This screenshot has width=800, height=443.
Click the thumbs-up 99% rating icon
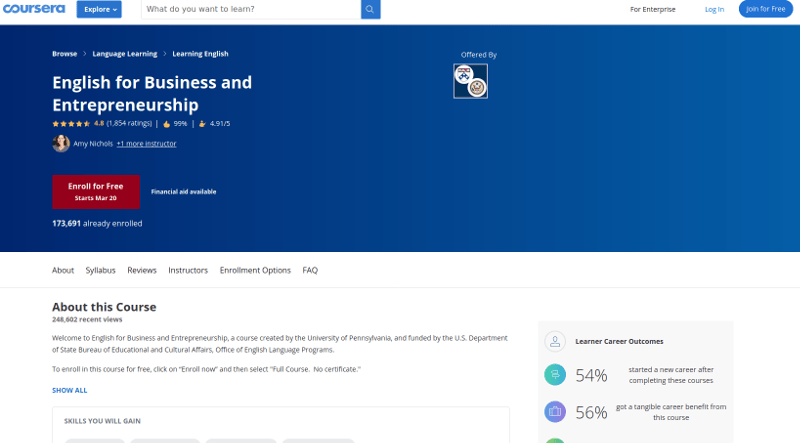tap(166, 124)
